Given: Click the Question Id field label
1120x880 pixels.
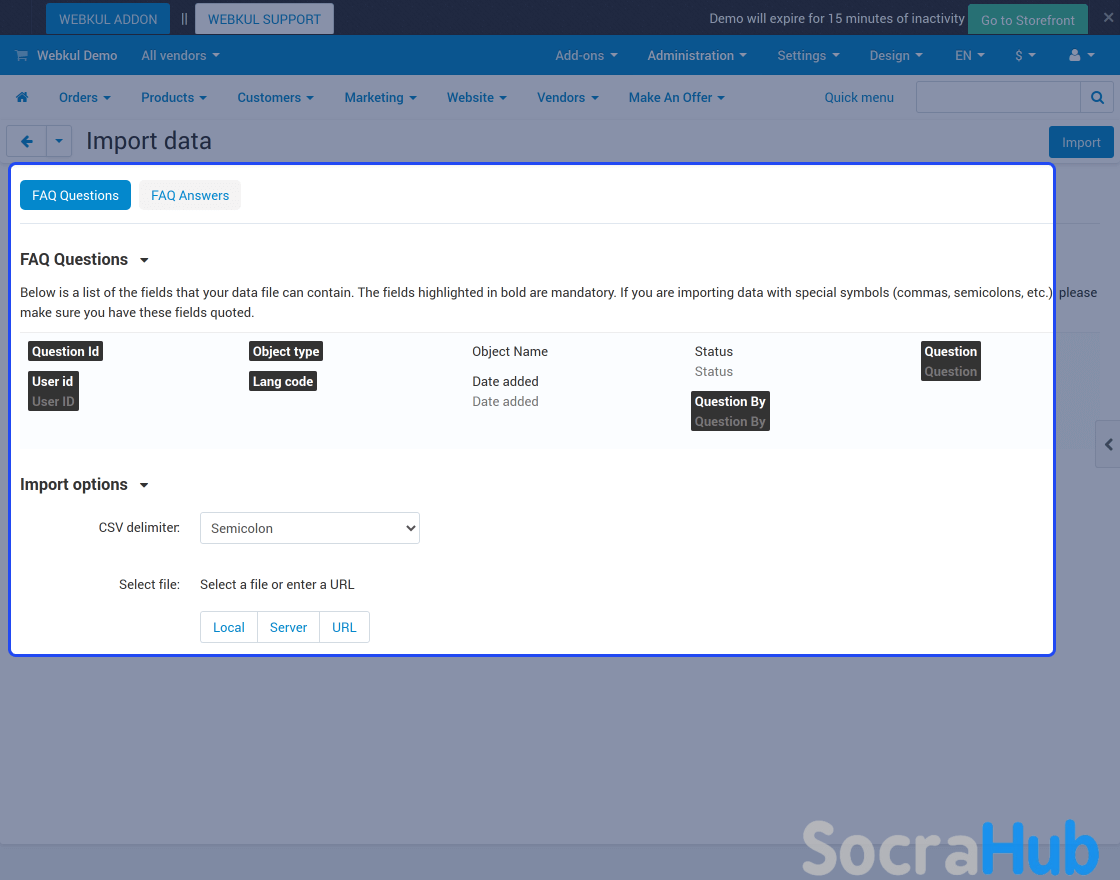Looking at the screenshot, I should 66,351.
